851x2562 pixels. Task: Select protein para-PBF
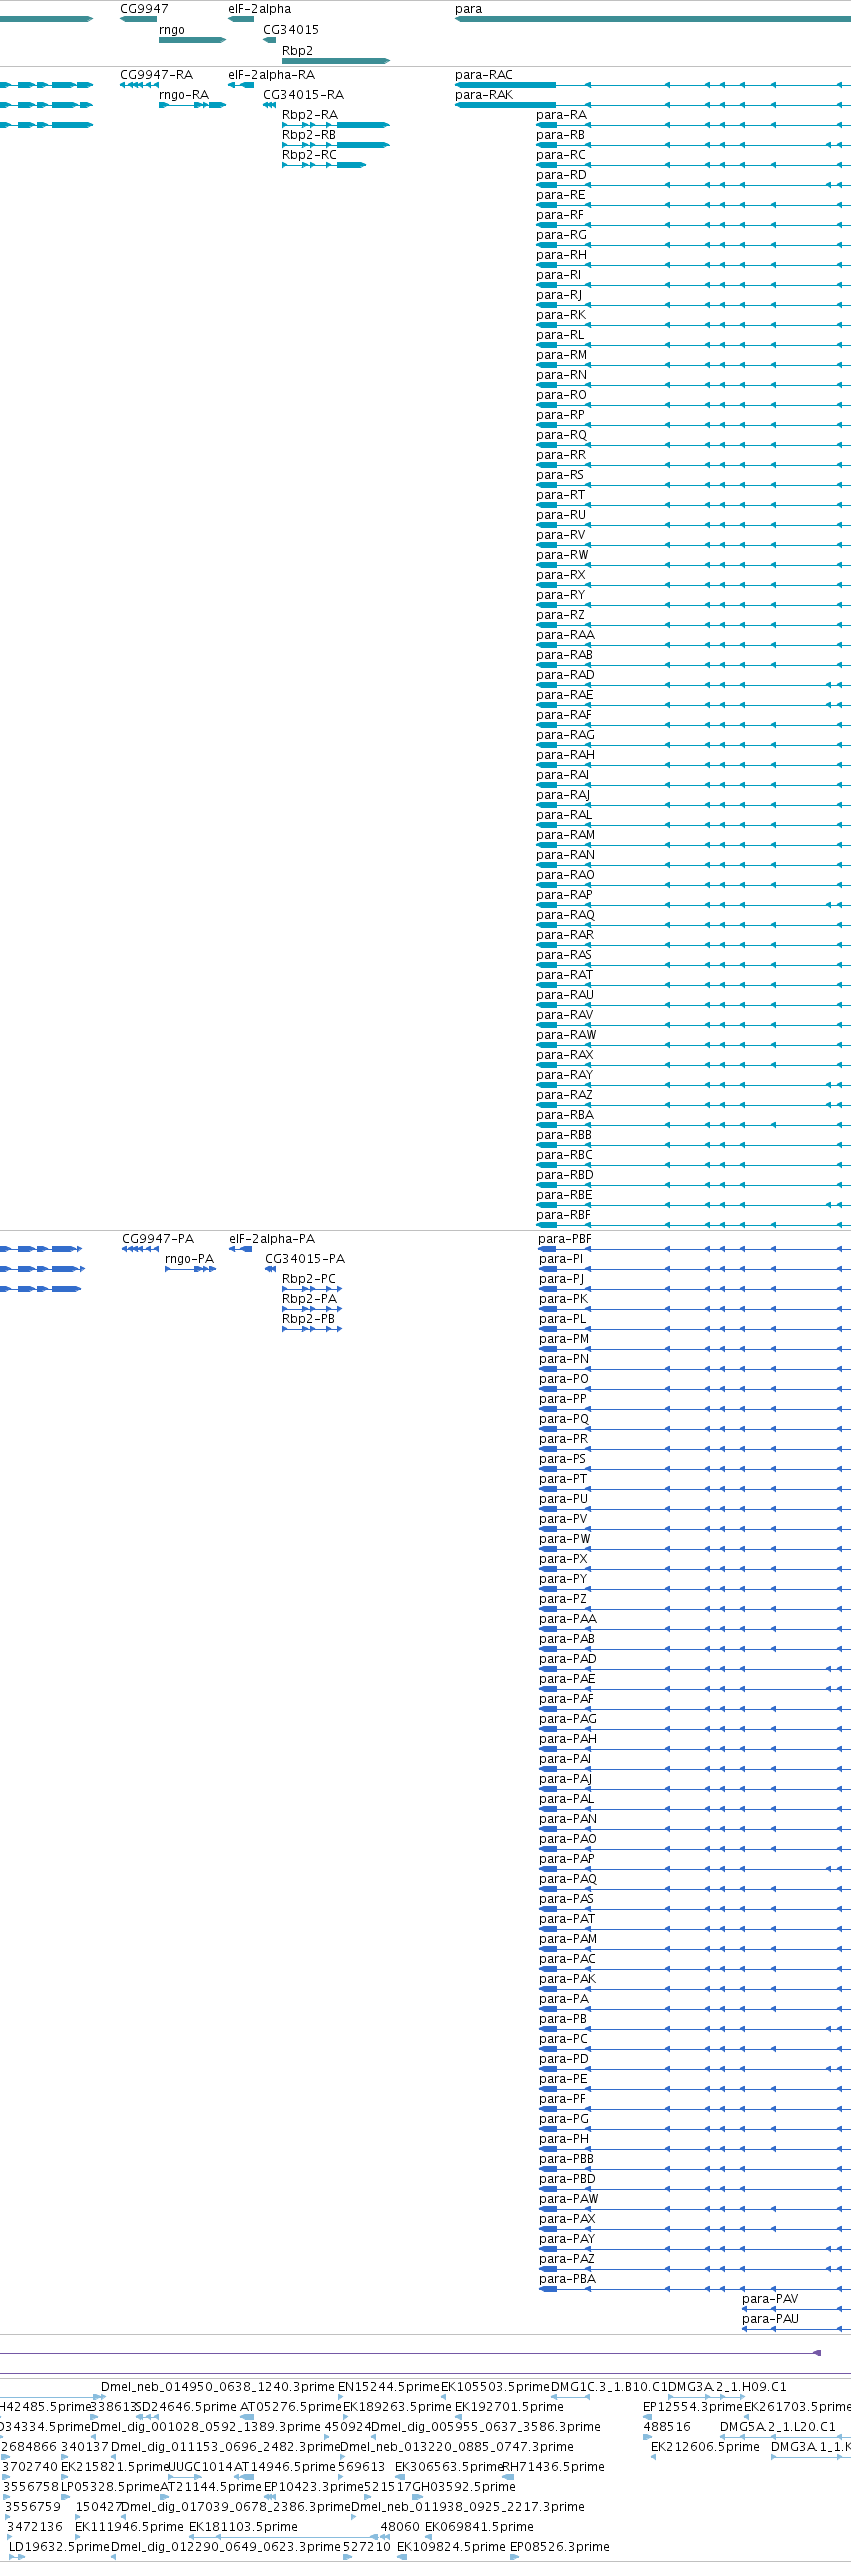(565, 1239)
